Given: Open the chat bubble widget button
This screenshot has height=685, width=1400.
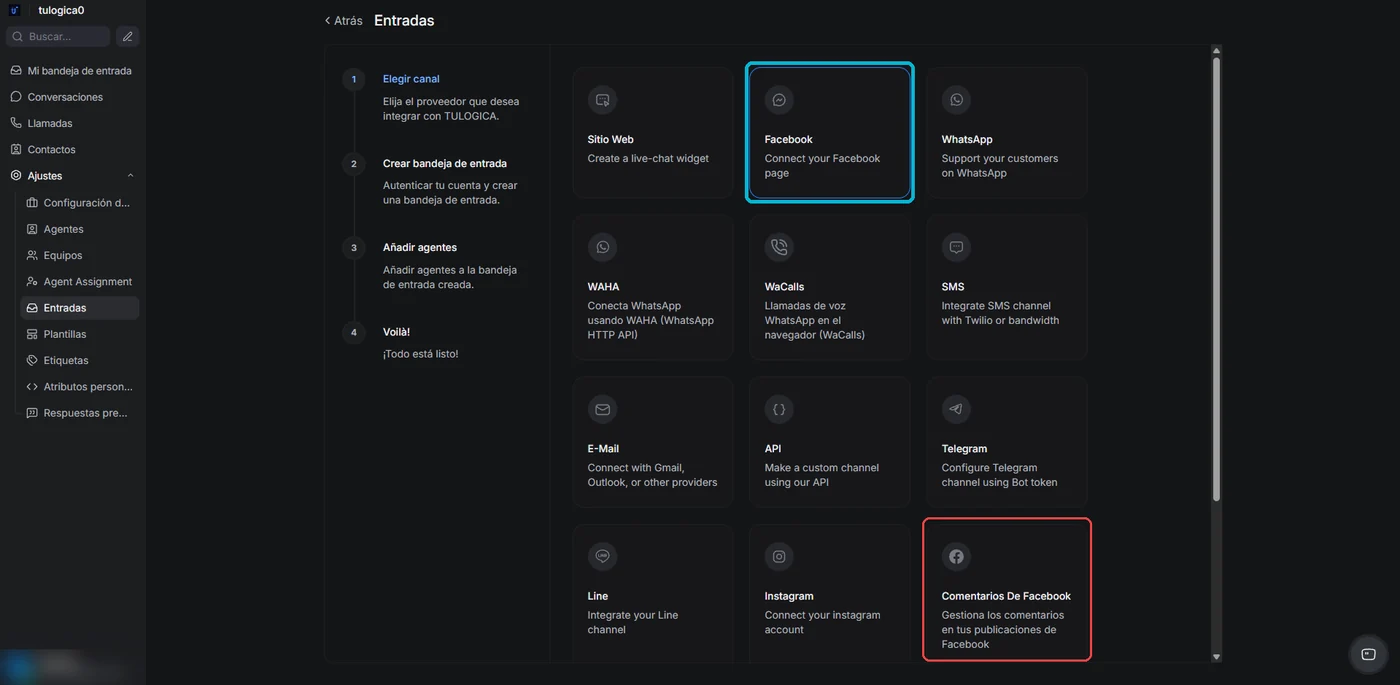Looking at the screenshot, I should 1369,654.
